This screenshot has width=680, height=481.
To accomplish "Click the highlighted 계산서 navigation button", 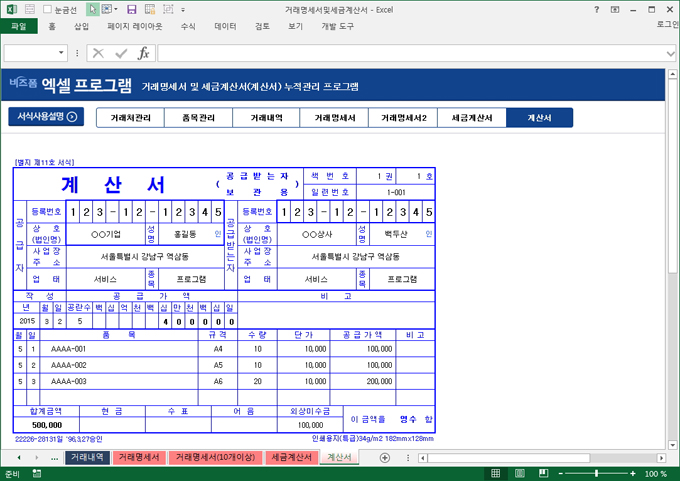I will click(539, 118).
